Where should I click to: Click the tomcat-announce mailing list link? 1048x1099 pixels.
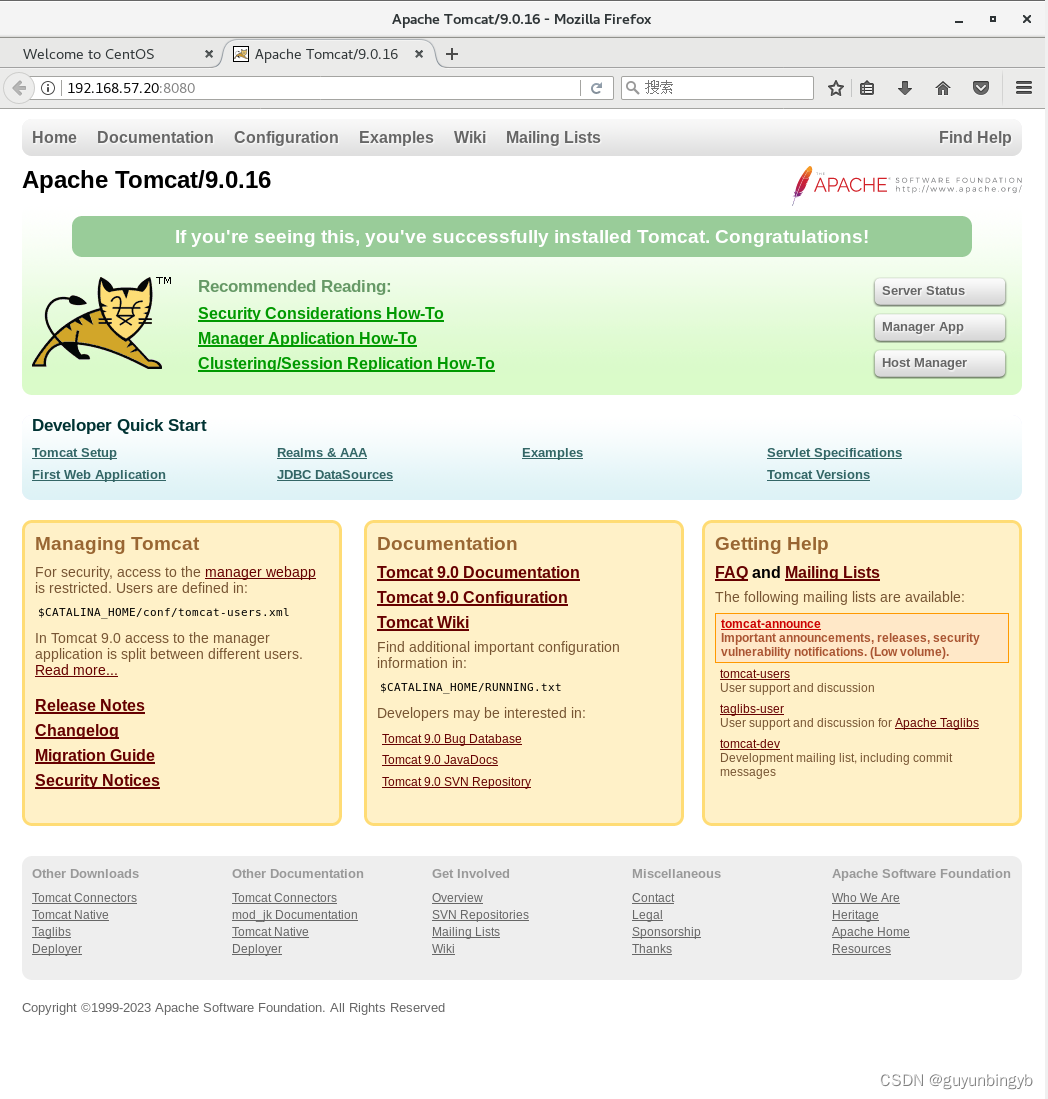point(770,624)
